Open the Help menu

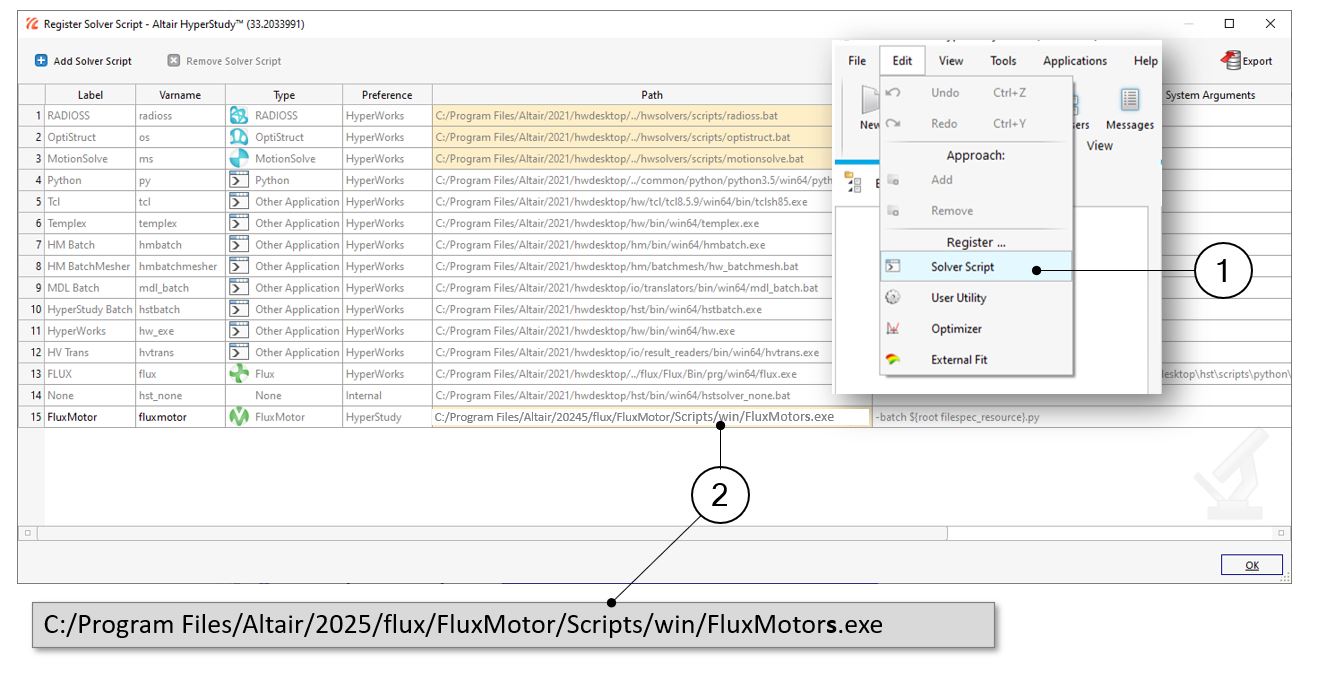click(1146, 61)
